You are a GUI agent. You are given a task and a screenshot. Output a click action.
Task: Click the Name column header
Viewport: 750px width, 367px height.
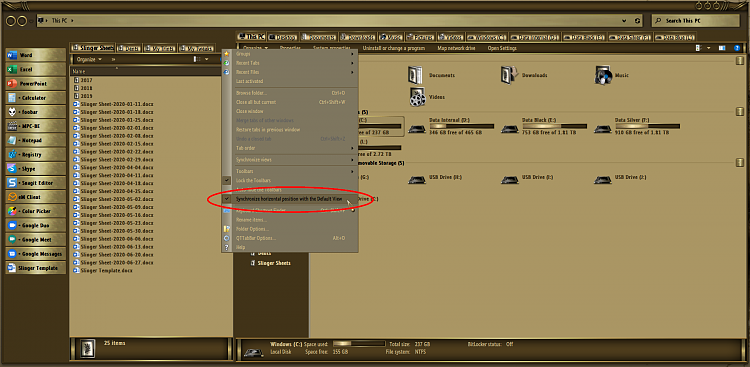point(145,71)
